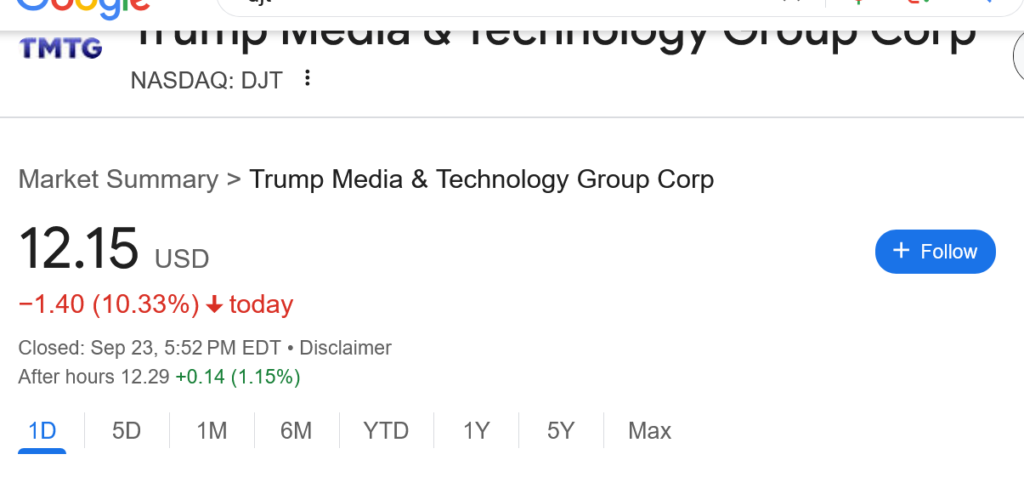Open the three-dot menu beside NASDAQ: DJT

307,78
